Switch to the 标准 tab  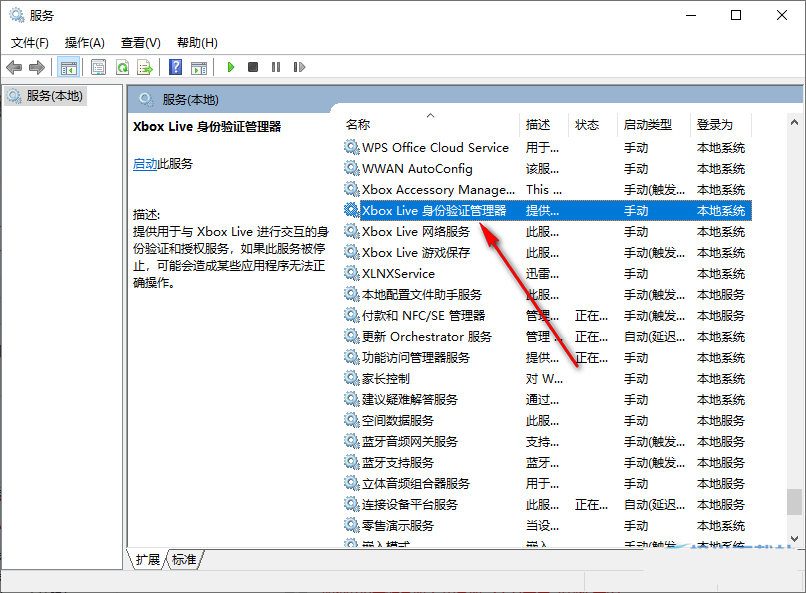[185, 560]
